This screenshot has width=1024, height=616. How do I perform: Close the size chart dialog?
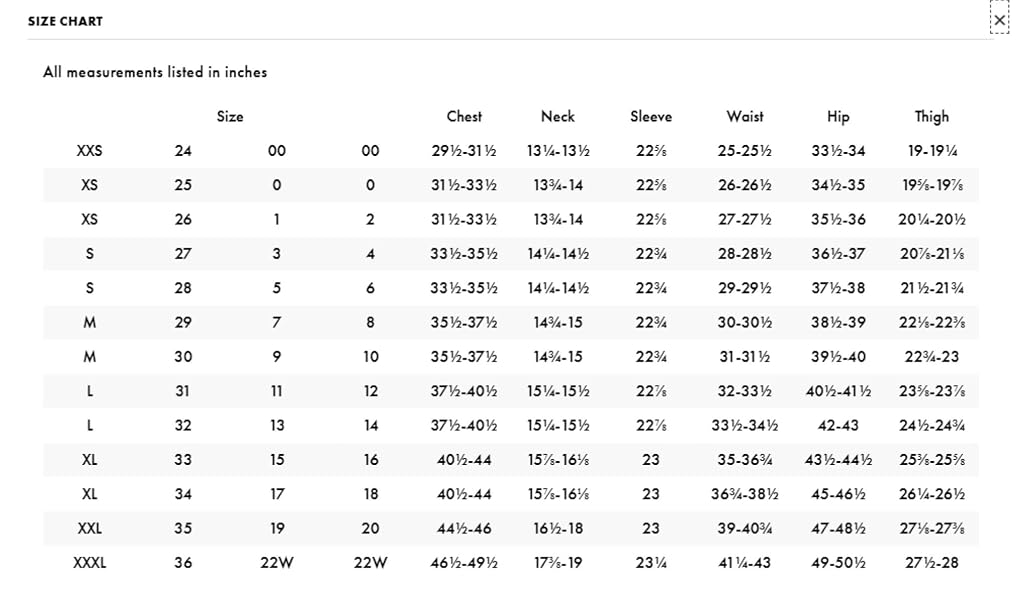[x=999, y=20]
